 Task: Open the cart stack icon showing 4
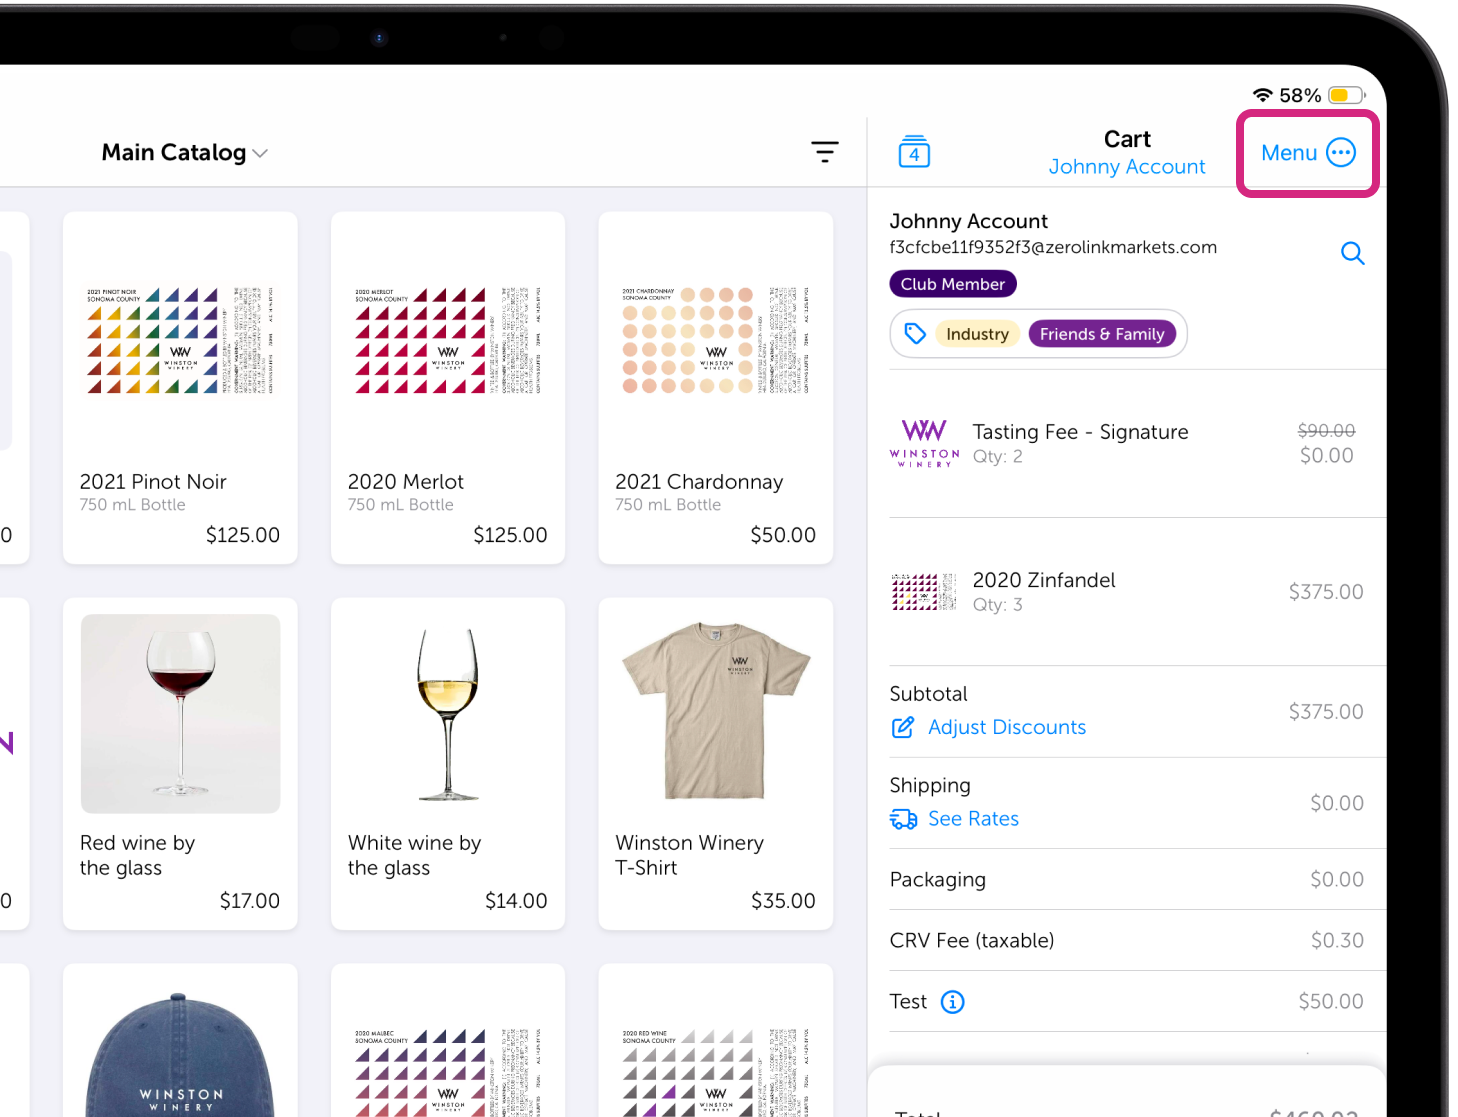(914, 151)
